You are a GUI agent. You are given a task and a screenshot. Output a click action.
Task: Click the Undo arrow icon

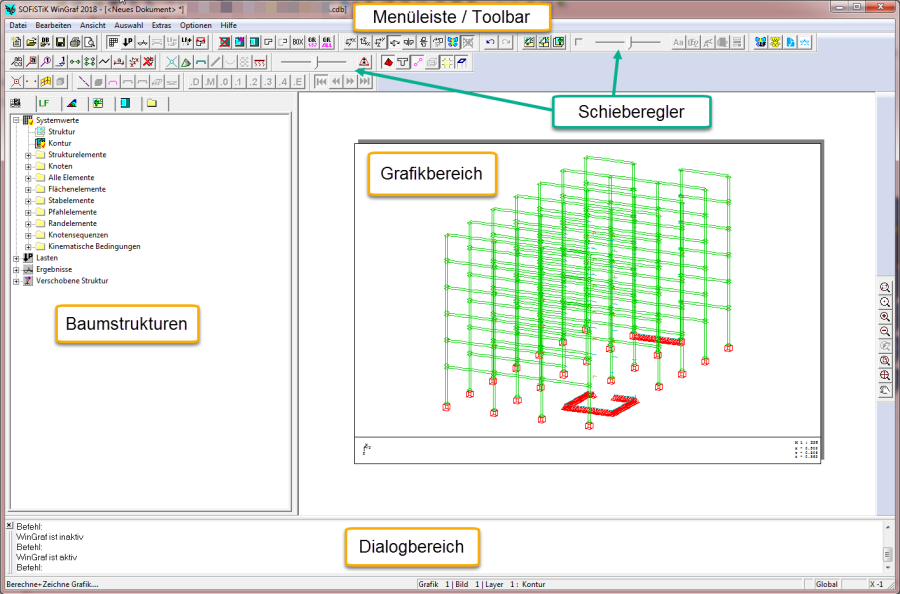[490, 42]
